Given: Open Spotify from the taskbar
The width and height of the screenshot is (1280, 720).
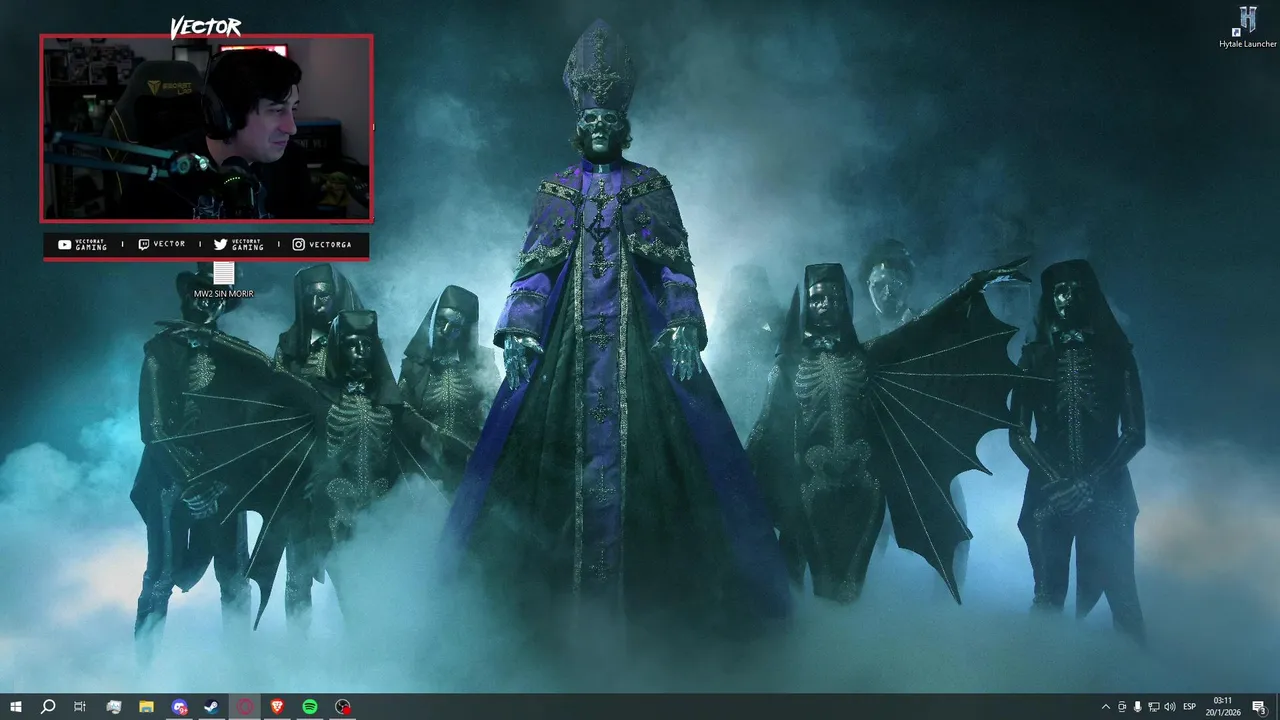Looking at the screenshot, I should (310, 707).
